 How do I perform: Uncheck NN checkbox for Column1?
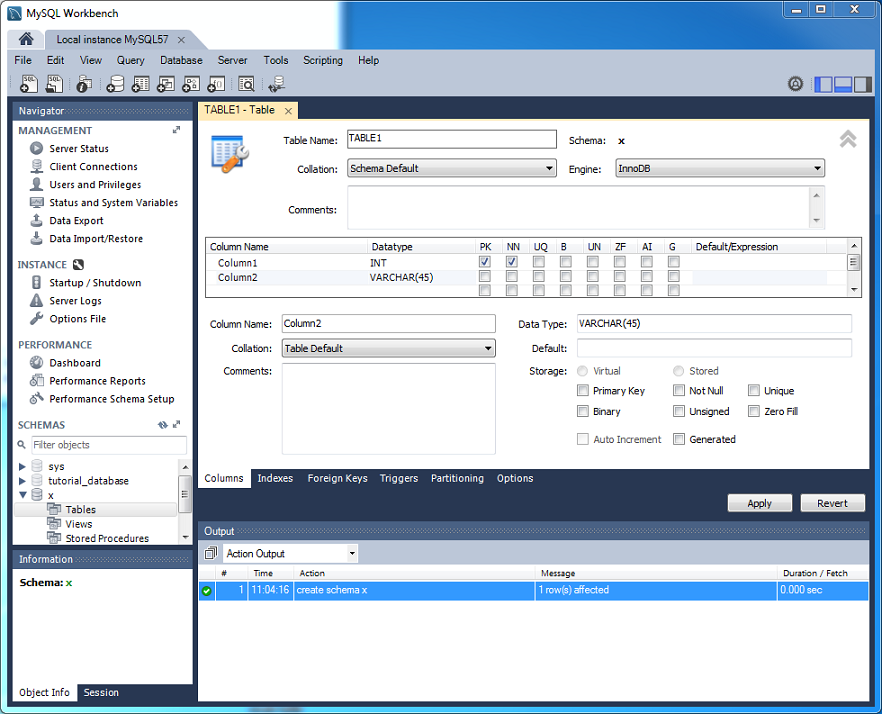(511, 262)
